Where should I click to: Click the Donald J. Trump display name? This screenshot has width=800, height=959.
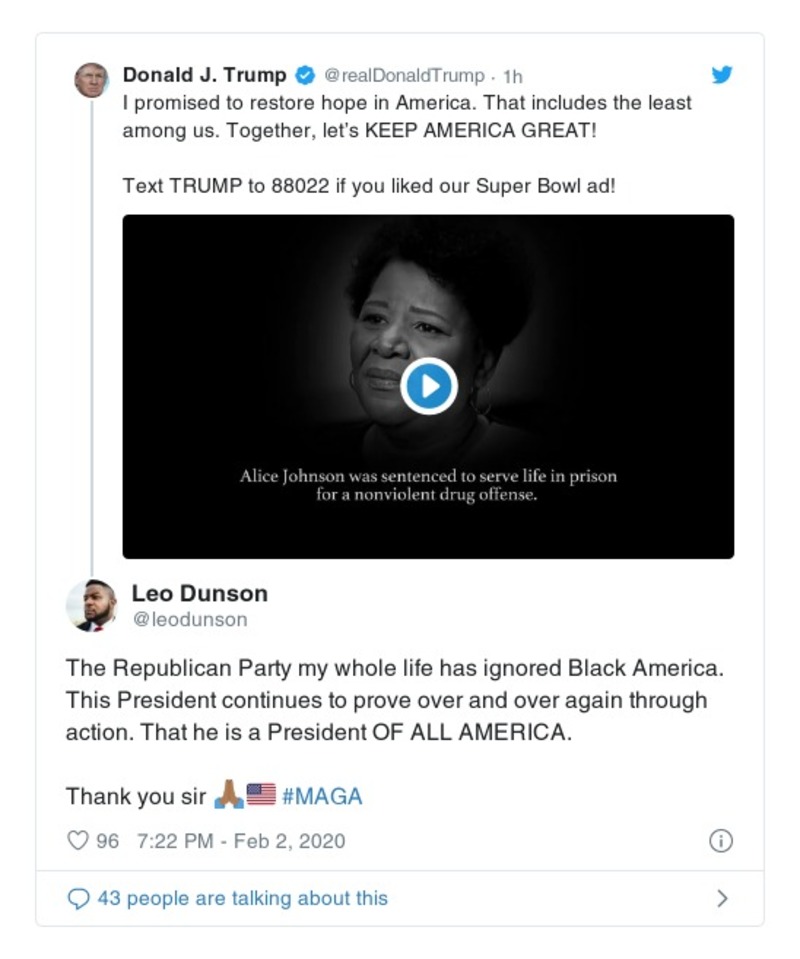click(x=204, y=76)
